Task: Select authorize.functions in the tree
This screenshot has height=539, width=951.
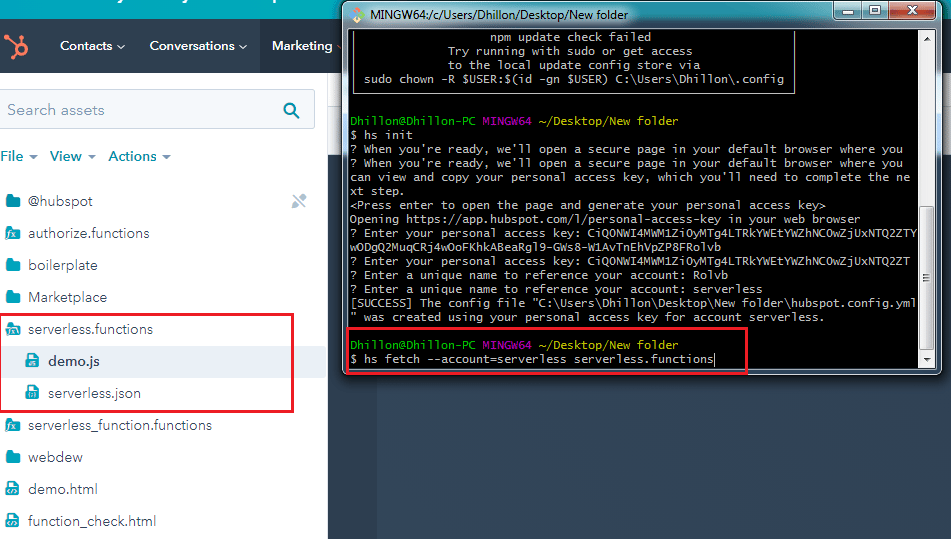Action: click(x=89, y=233)
